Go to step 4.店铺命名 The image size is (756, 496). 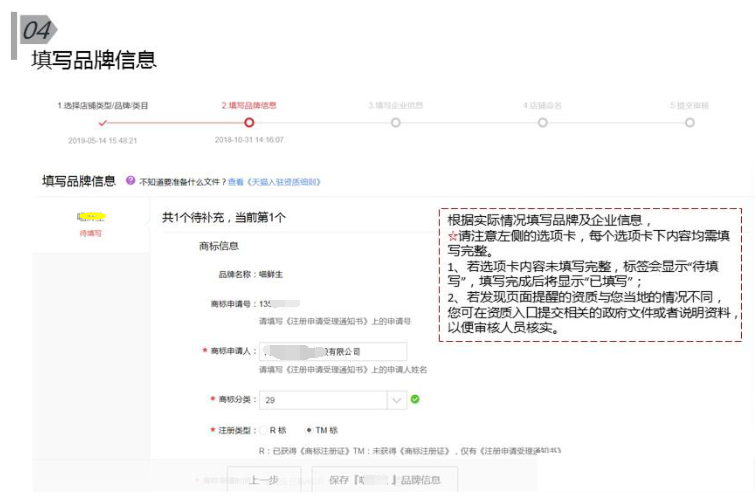542,106
